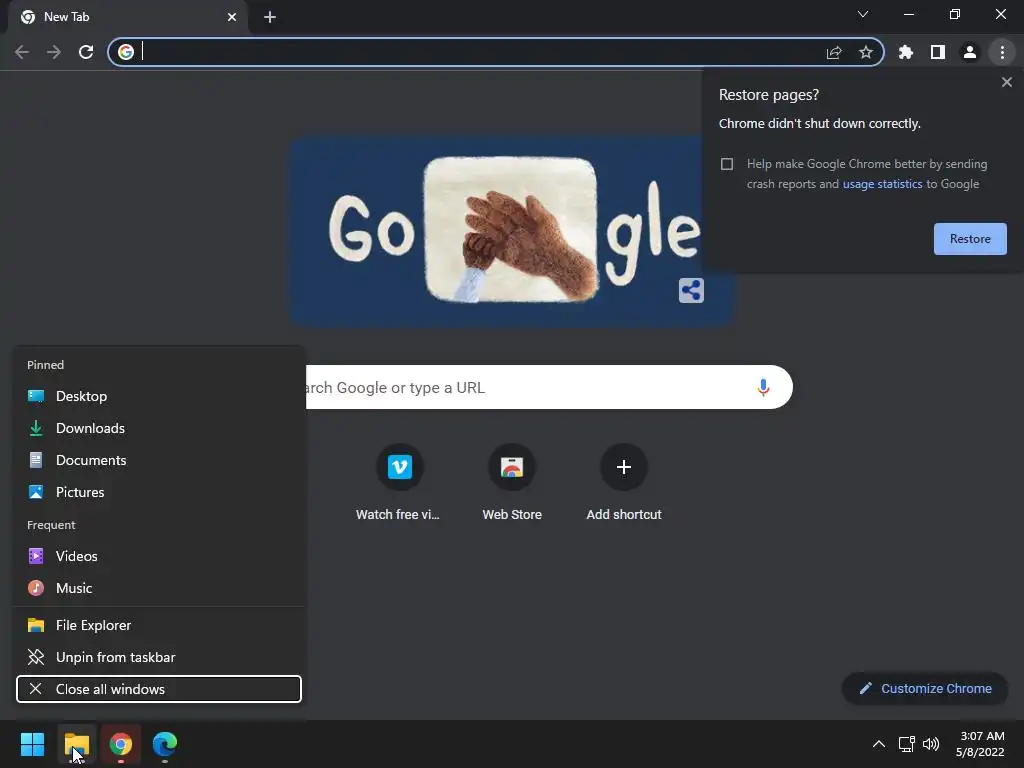This screenshot has width=1024, height=768.
Task: Open the clock showing 3:07 AM
Action: 980,744
